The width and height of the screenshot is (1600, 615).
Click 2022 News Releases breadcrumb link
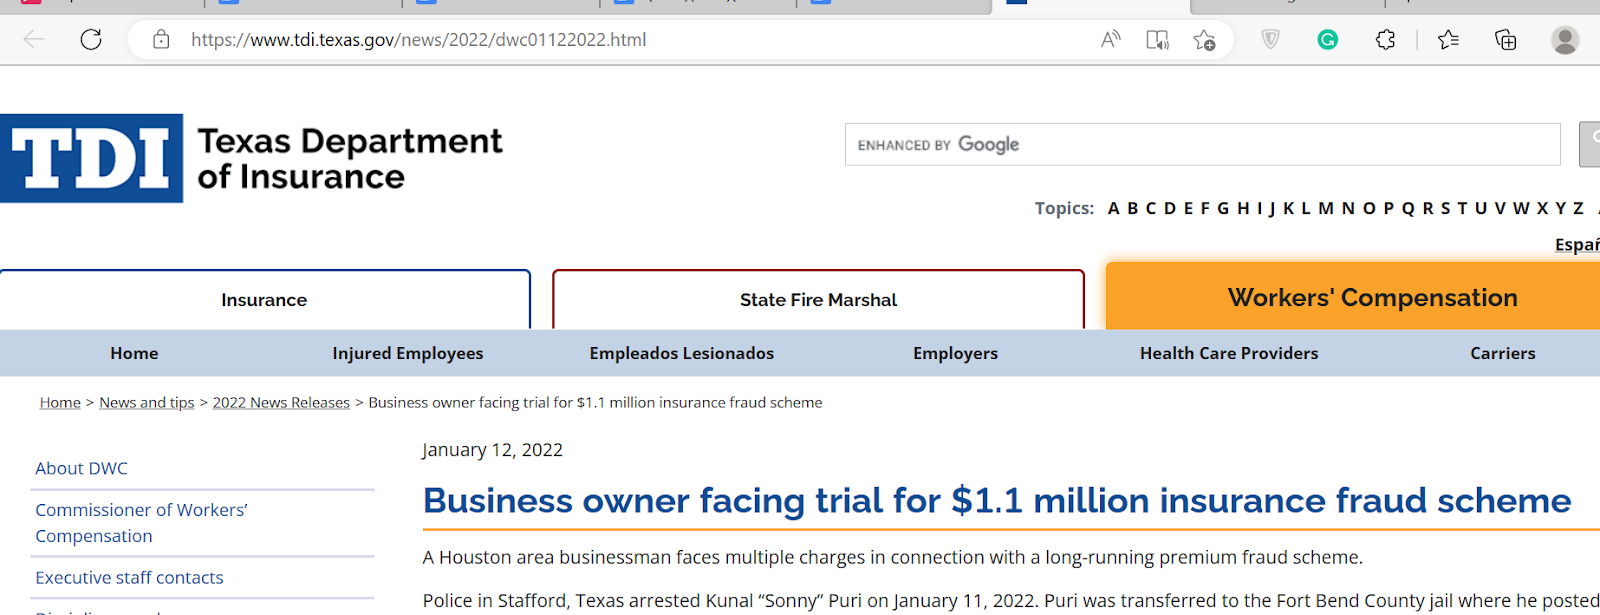coord(281,402)
